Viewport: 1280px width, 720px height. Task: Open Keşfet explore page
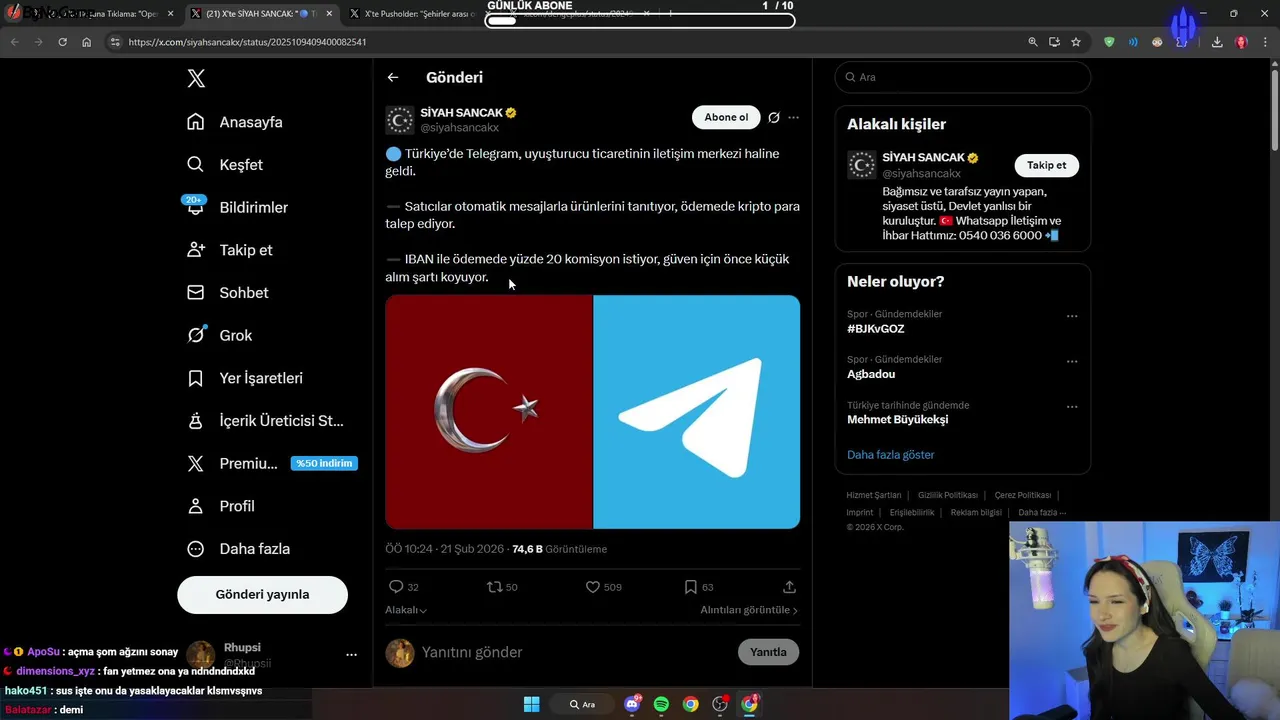pos(225,165)
